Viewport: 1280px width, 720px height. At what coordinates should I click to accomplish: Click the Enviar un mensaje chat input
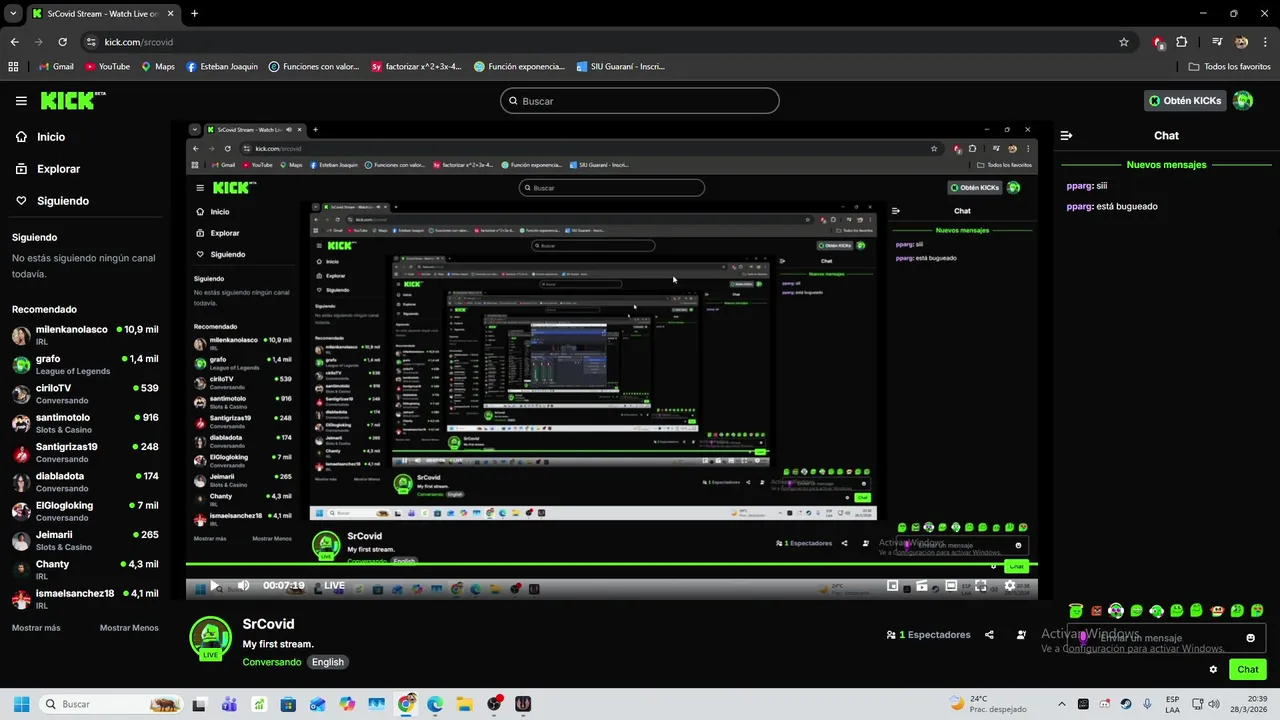pyautogui.click(x=1165, y=638)
